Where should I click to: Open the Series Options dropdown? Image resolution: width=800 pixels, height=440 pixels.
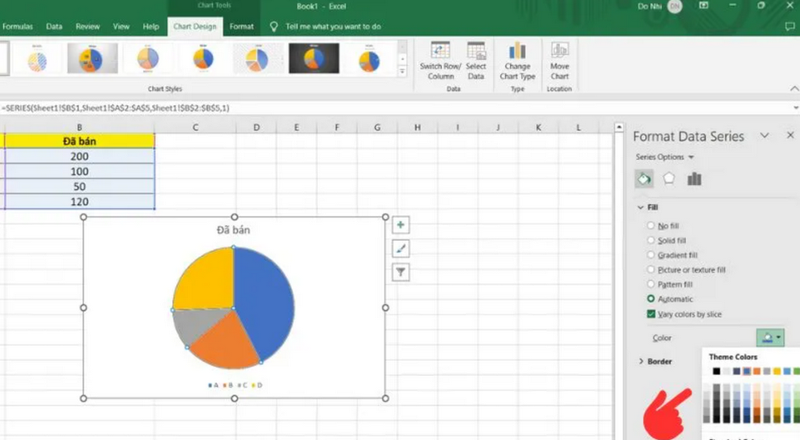coord(665,157)
